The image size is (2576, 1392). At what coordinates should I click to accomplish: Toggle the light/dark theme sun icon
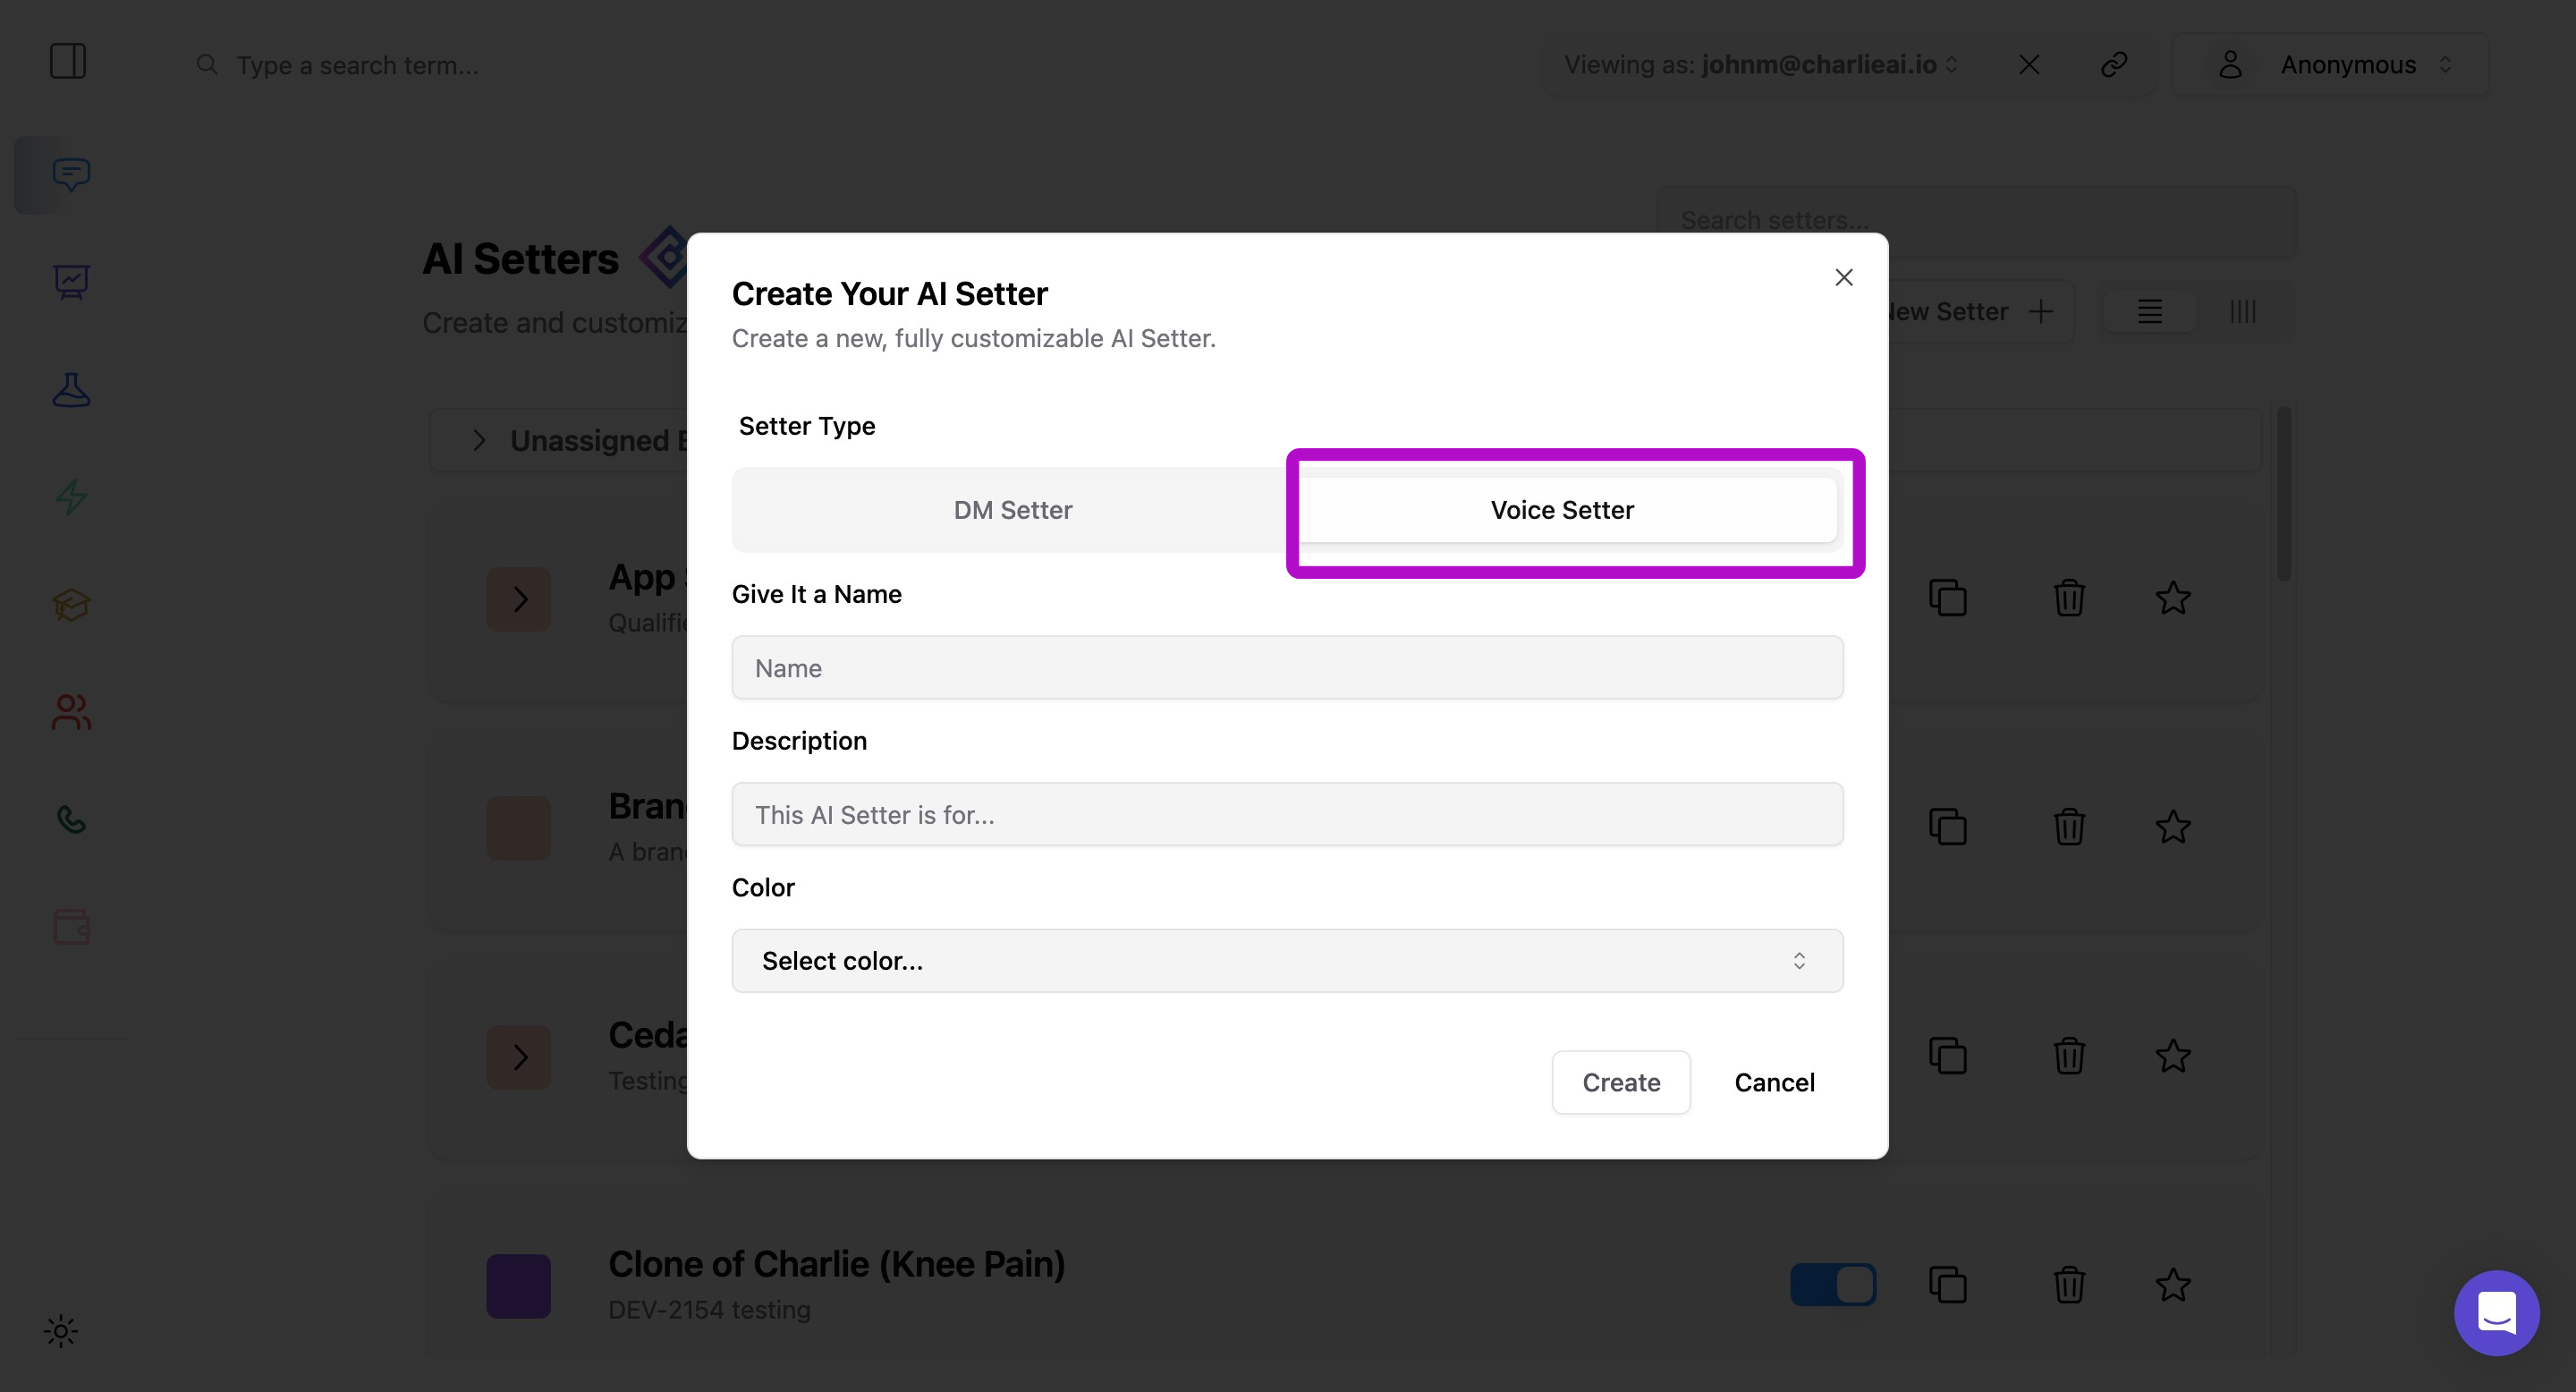[x=61, y=1331]
